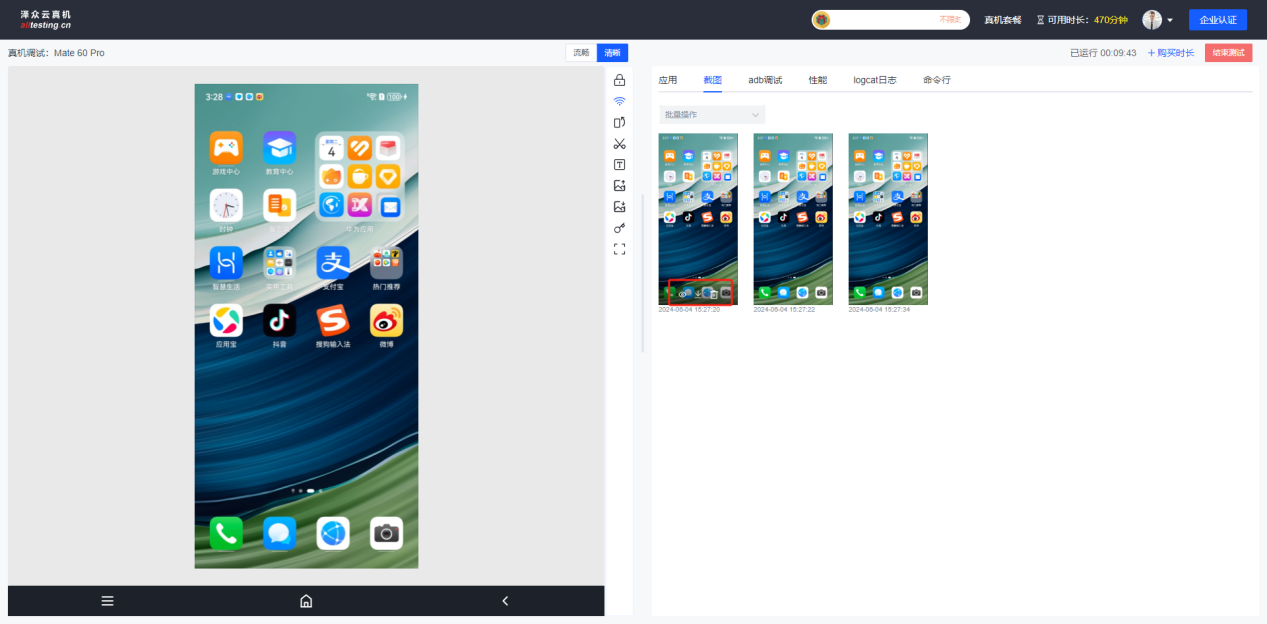Viewport: 1267px width, 624px height.
Task: Open the logcat日志 tab
Action: coord(874,80)
